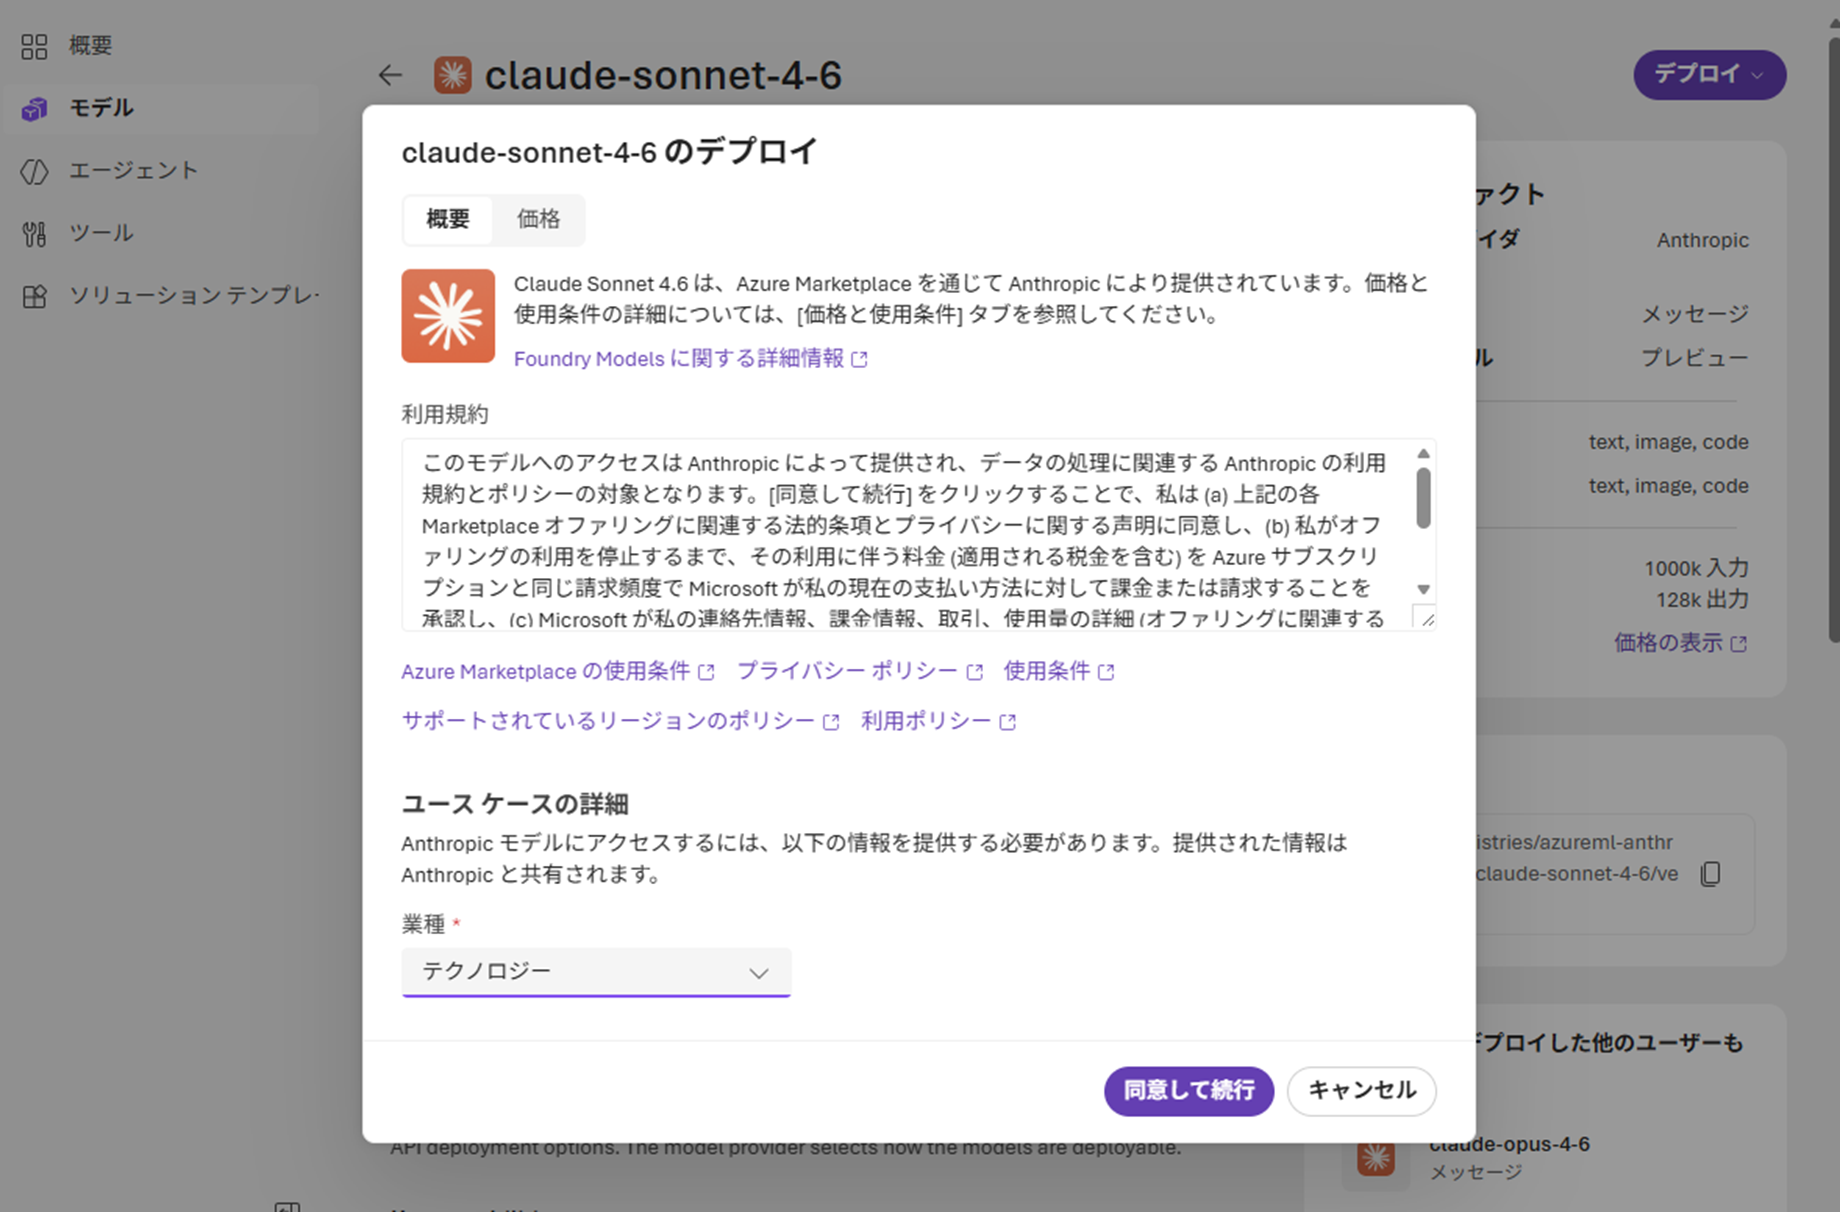This screenshot has height=1212, width=1840.
Task: Click the page vertical scrollbar thumb
Action: 1833,340
